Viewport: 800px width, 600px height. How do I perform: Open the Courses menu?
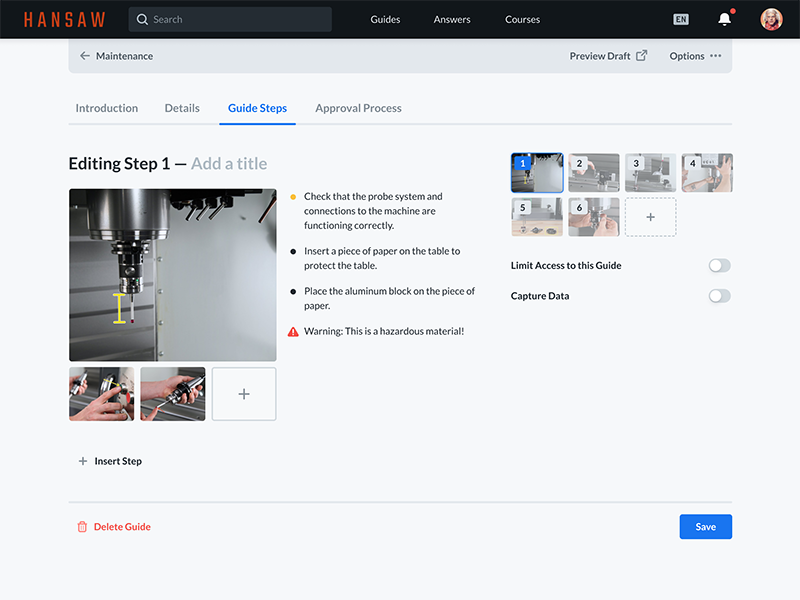point(522,19)
